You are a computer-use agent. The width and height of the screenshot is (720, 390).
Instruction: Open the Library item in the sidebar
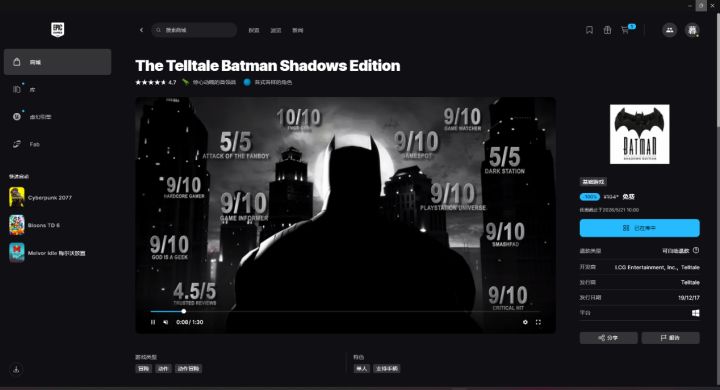[x=57, y=89]
